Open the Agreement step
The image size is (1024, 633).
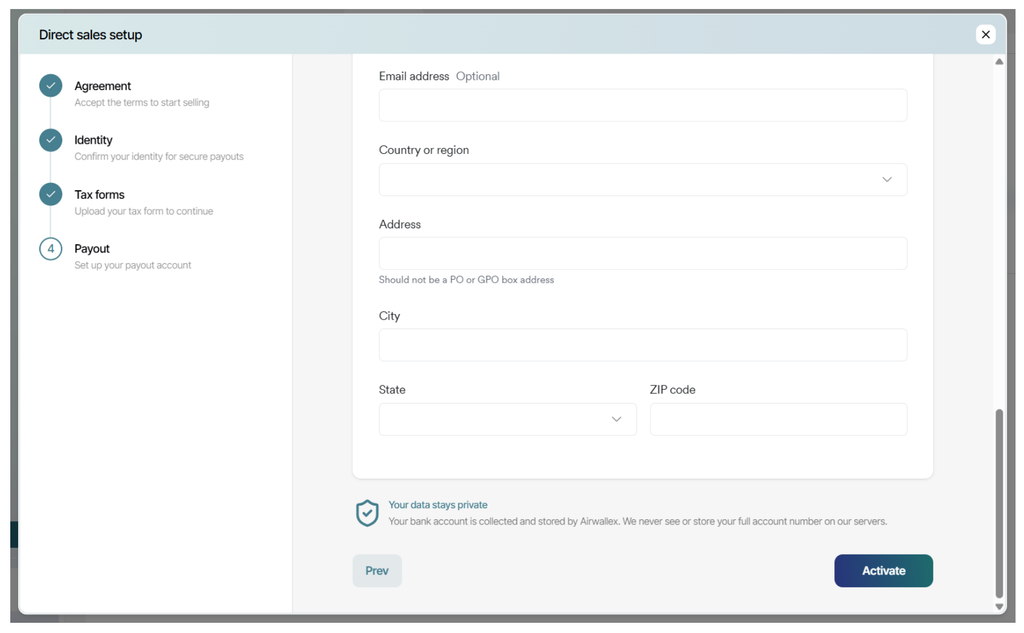(103, 86)
